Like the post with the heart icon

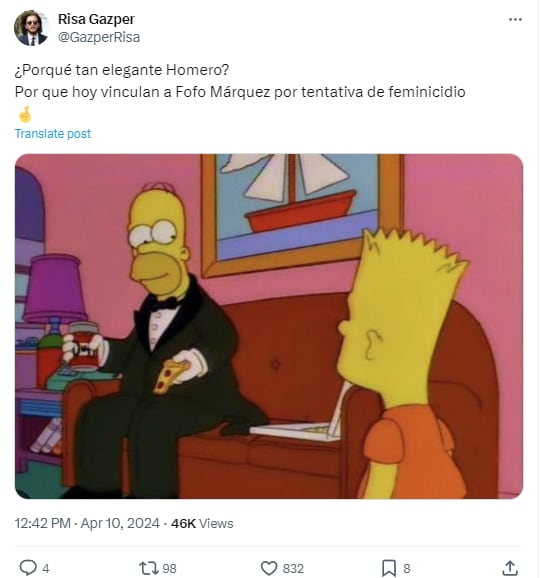(x=269, y=568)
